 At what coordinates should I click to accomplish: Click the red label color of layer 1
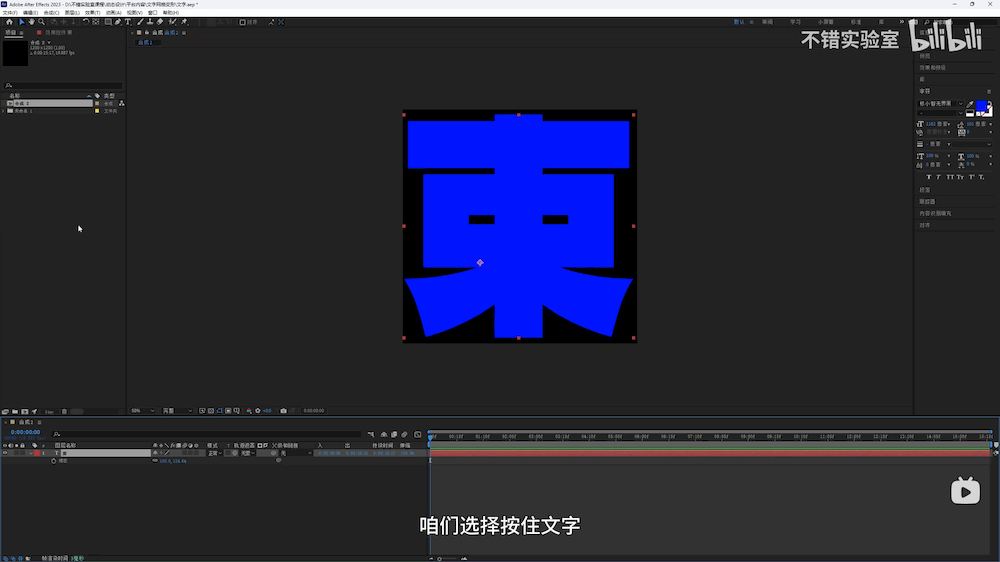36,453
